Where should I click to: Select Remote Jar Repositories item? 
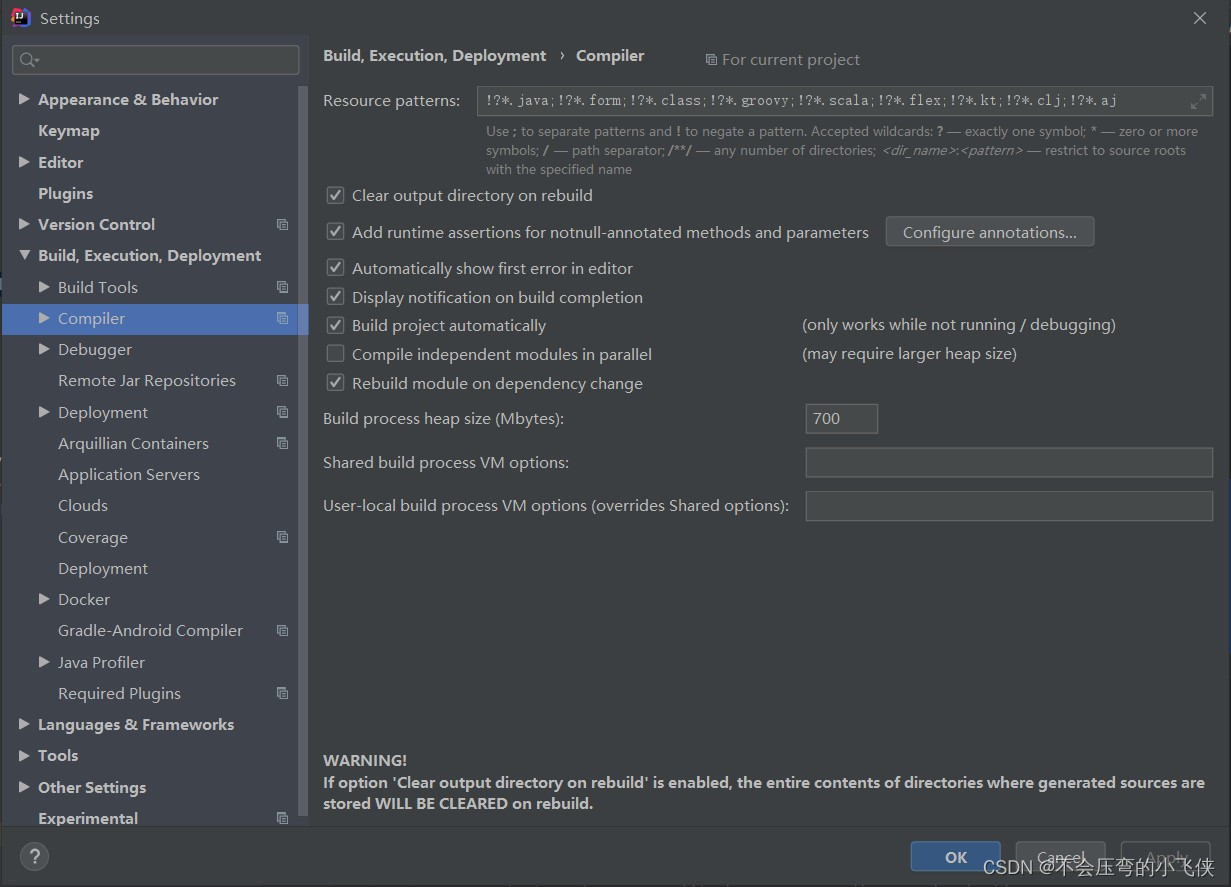pos(147,381)
